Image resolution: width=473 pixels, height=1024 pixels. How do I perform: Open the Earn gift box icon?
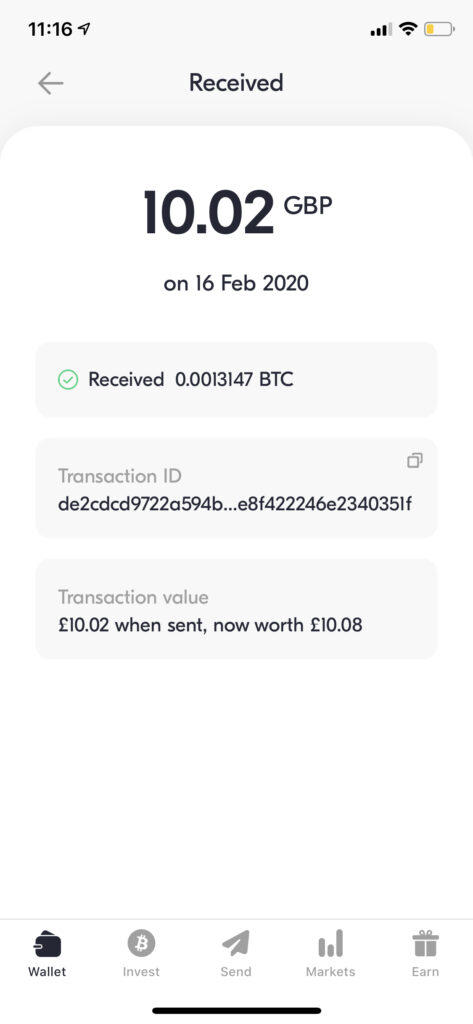pyautogui.click(x=425, y=943)
